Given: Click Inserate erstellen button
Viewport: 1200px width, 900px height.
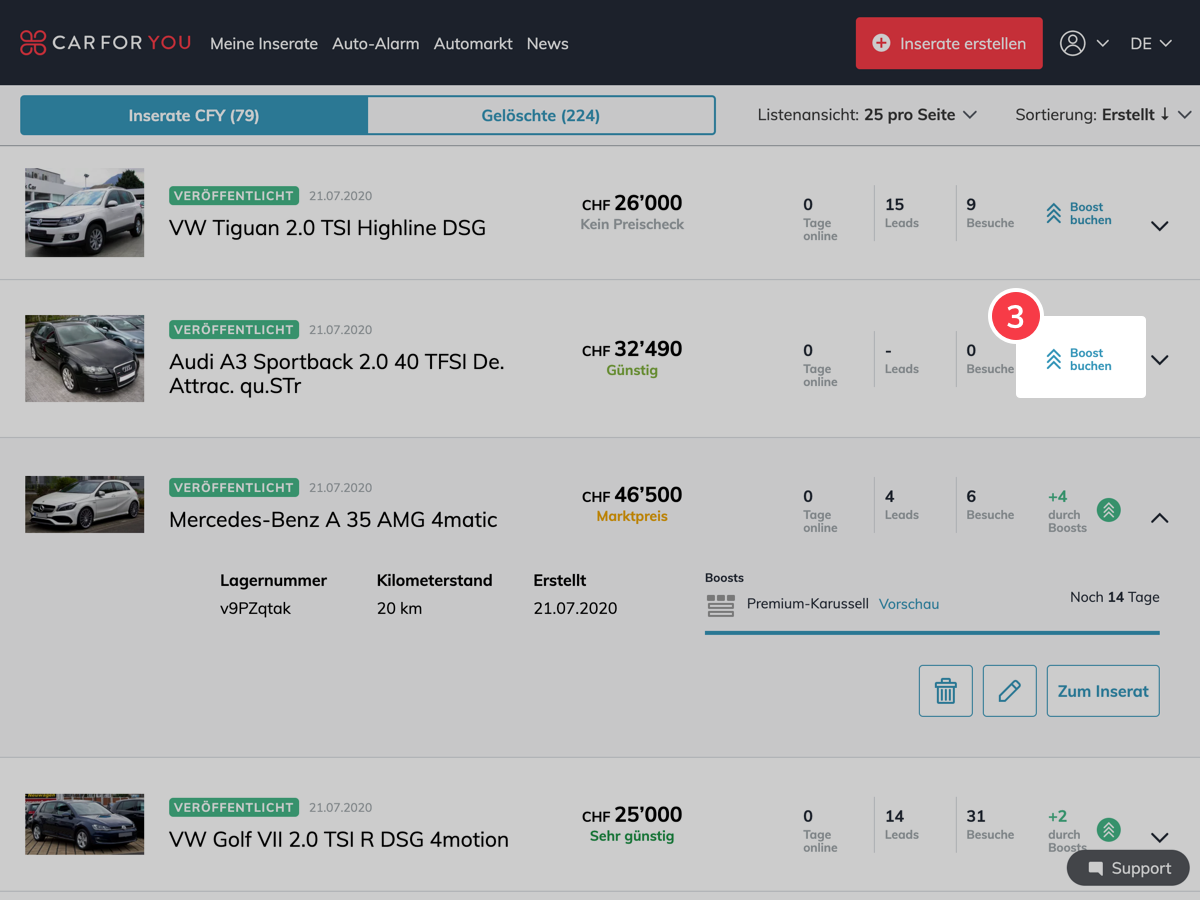Looking at the screenshot, I should coord(949,43).
